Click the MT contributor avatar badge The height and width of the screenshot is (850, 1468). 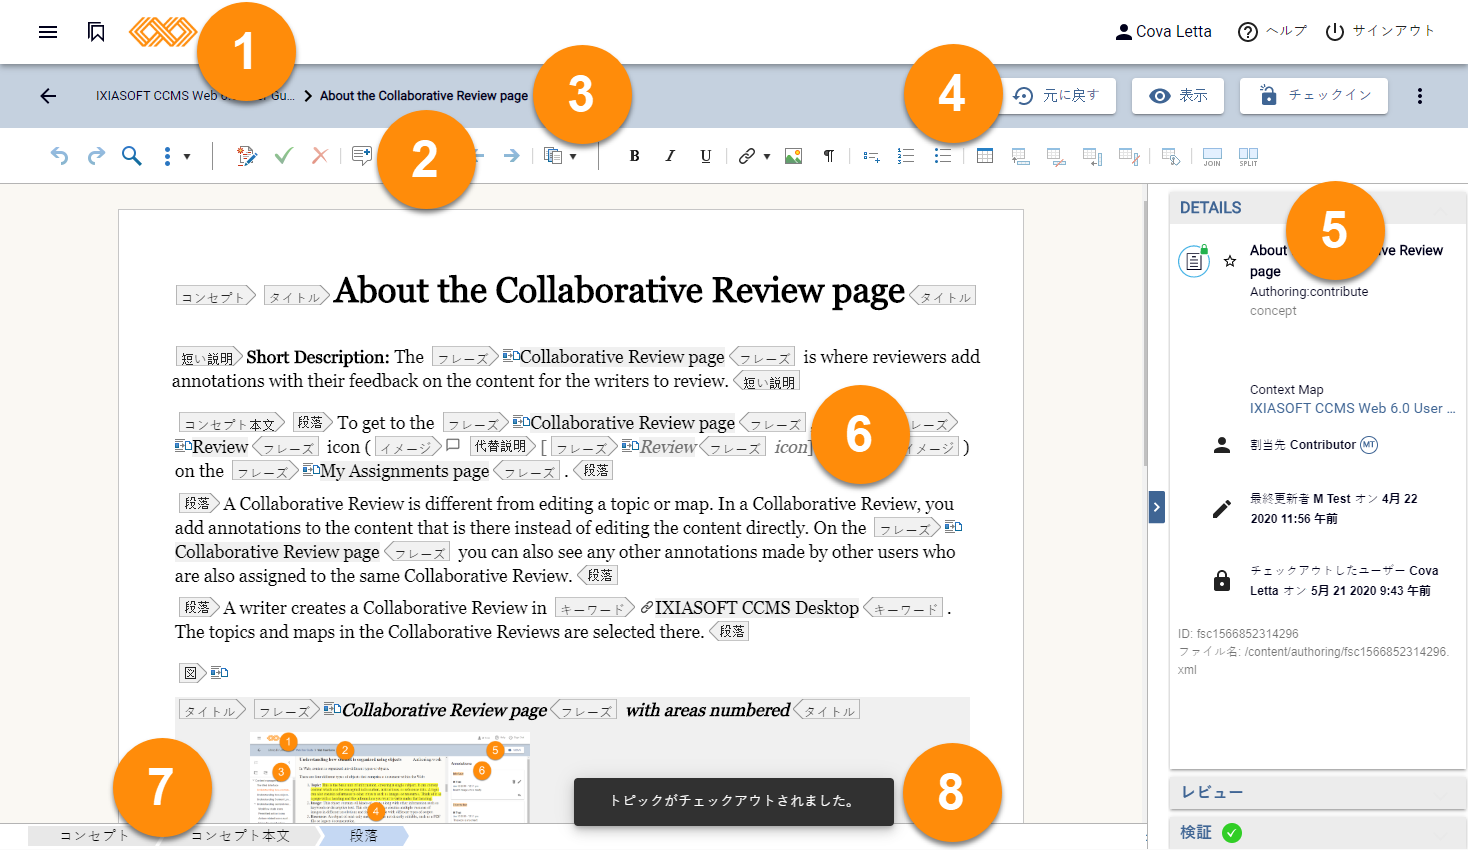[1369, 445]
